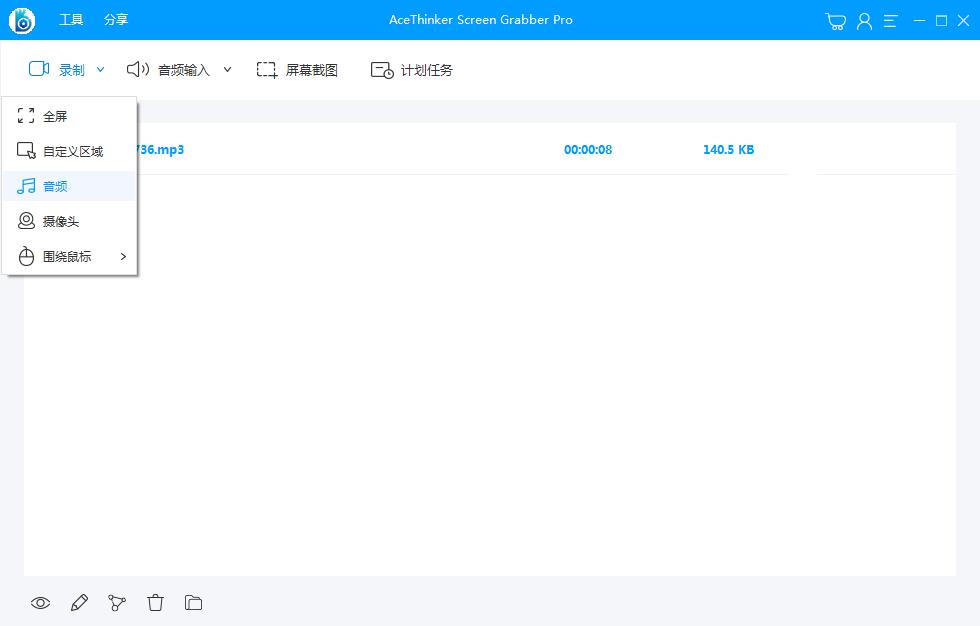The height and width of the screenshot is (626, 980).
Task: Delete recording with the trash icon
Action: click(155, 603)
